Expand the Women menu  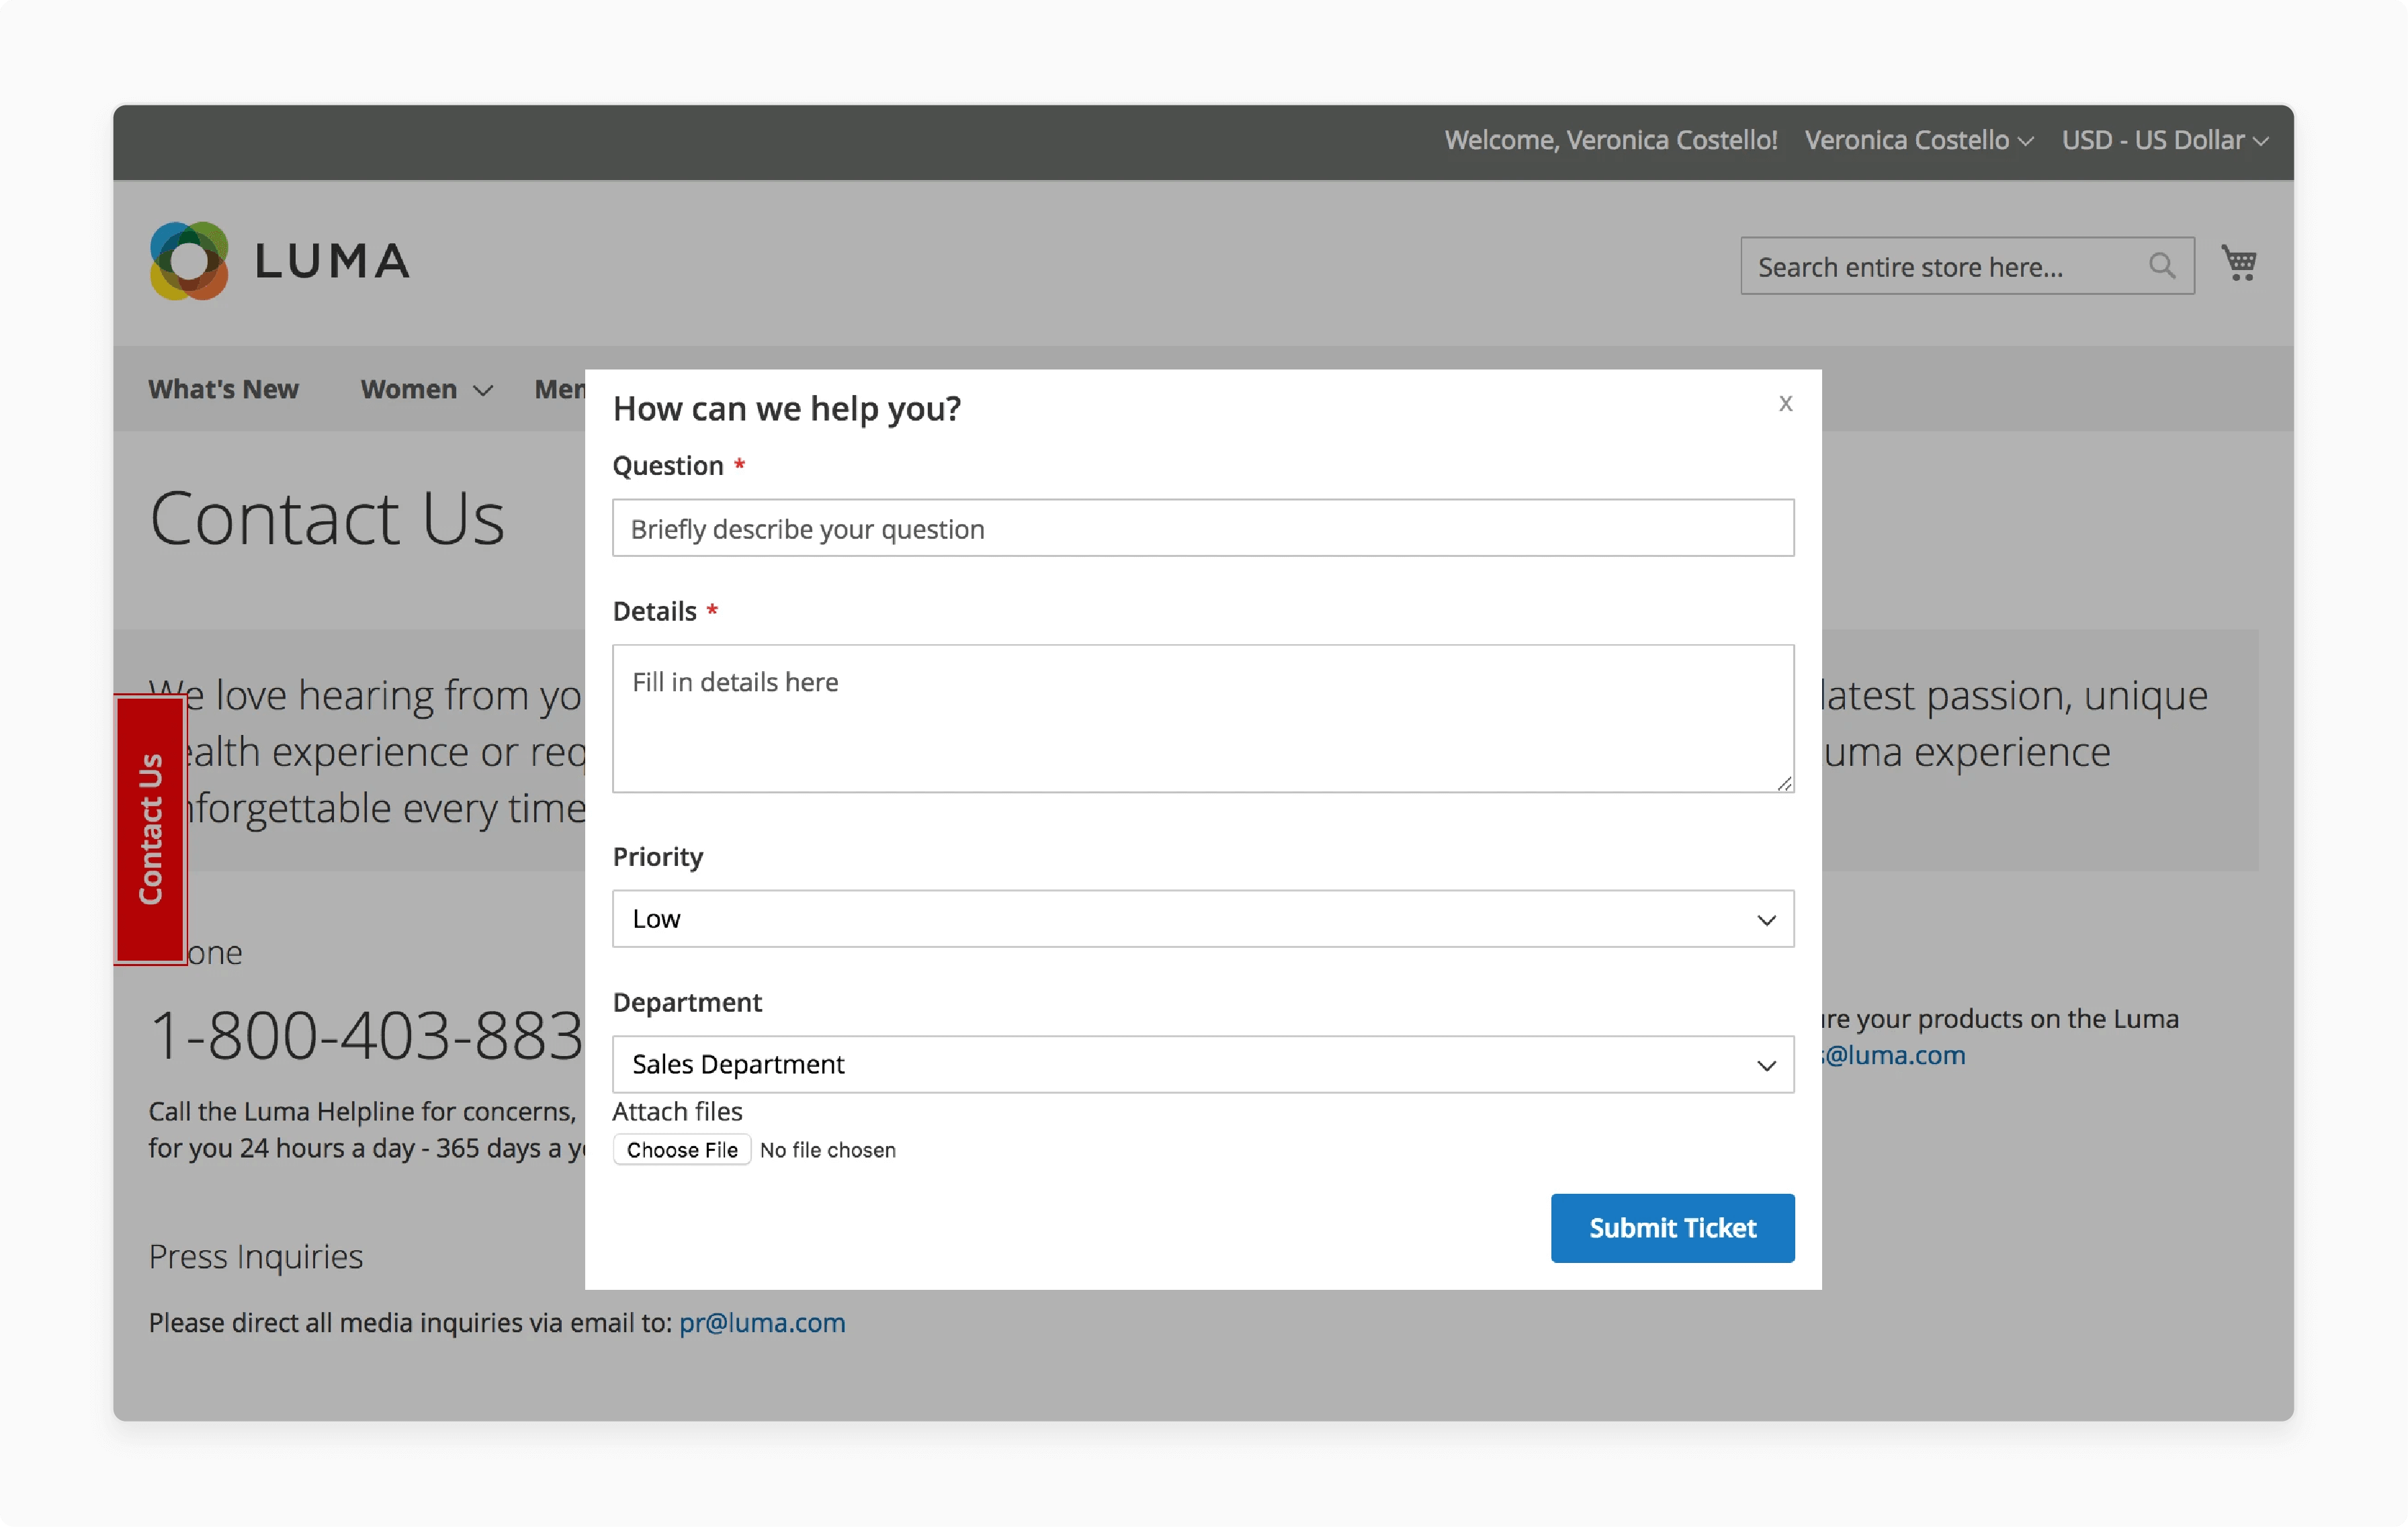click(426, 389)
